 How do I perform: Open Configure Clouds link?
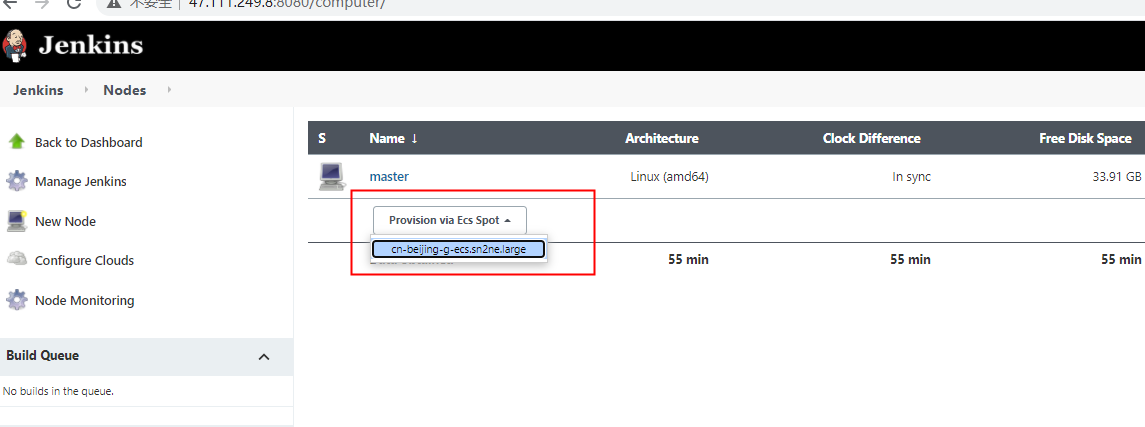pos(85,261)
